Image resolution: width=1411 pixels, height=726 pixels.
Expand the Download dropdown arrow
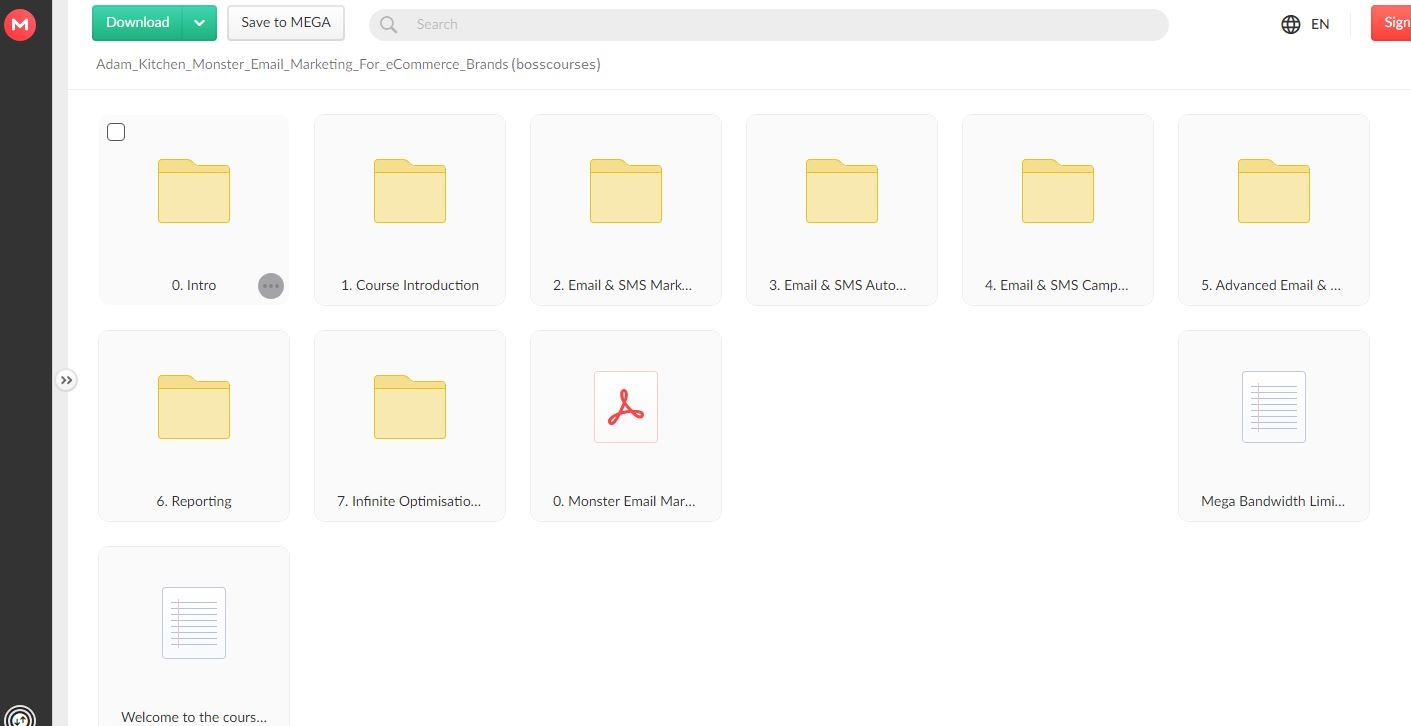coord(200,23)
